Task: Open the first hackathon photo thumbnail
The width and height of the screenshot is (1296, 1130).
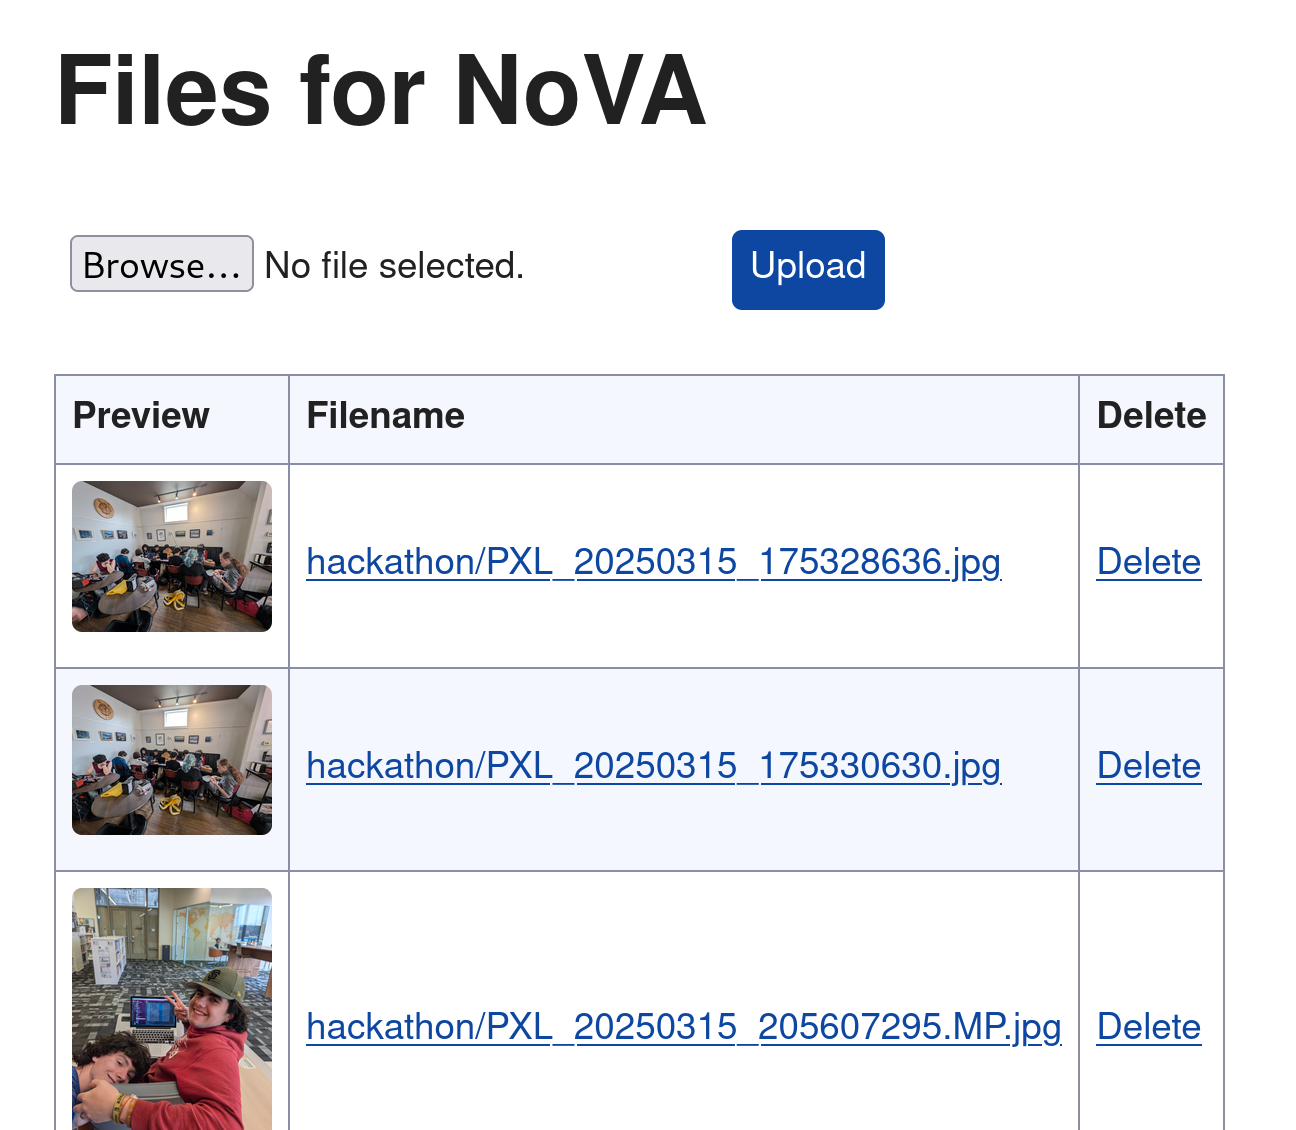Action: pyautogui.click(x=172, y=556)
